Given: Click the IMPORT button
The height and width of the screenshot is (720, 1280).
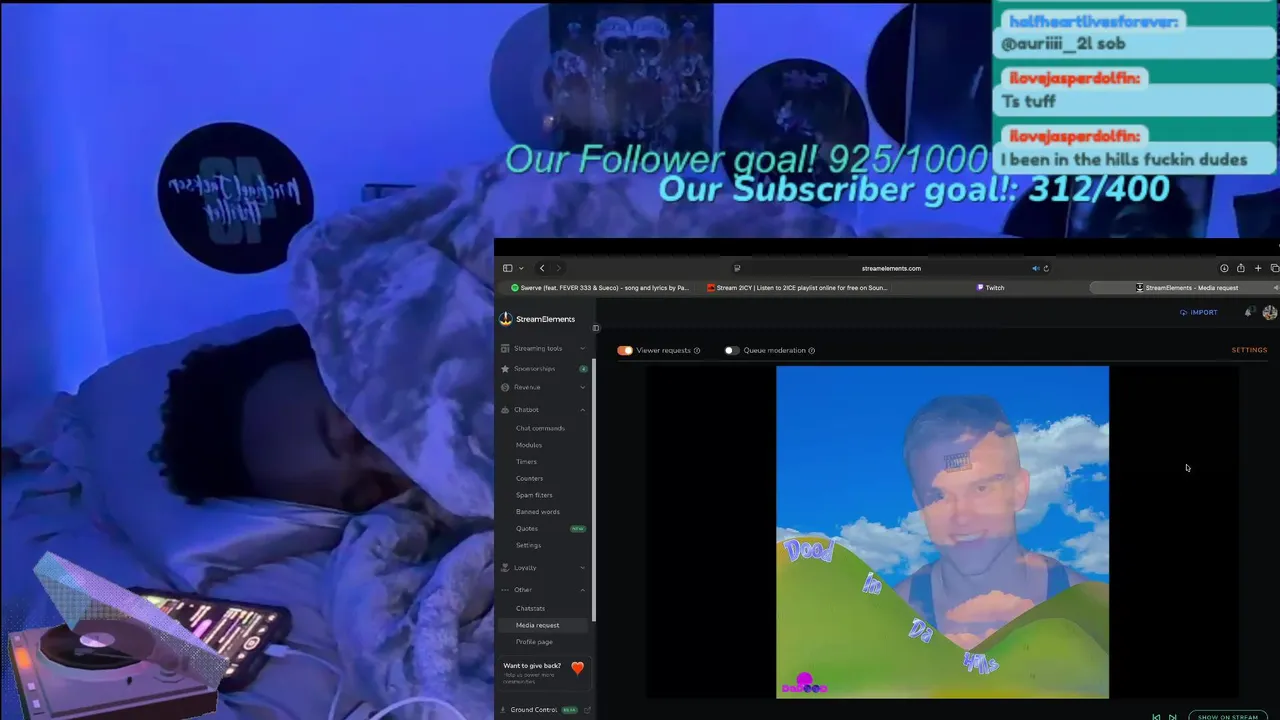Looking at the screenshot, I should [1198, 312].
